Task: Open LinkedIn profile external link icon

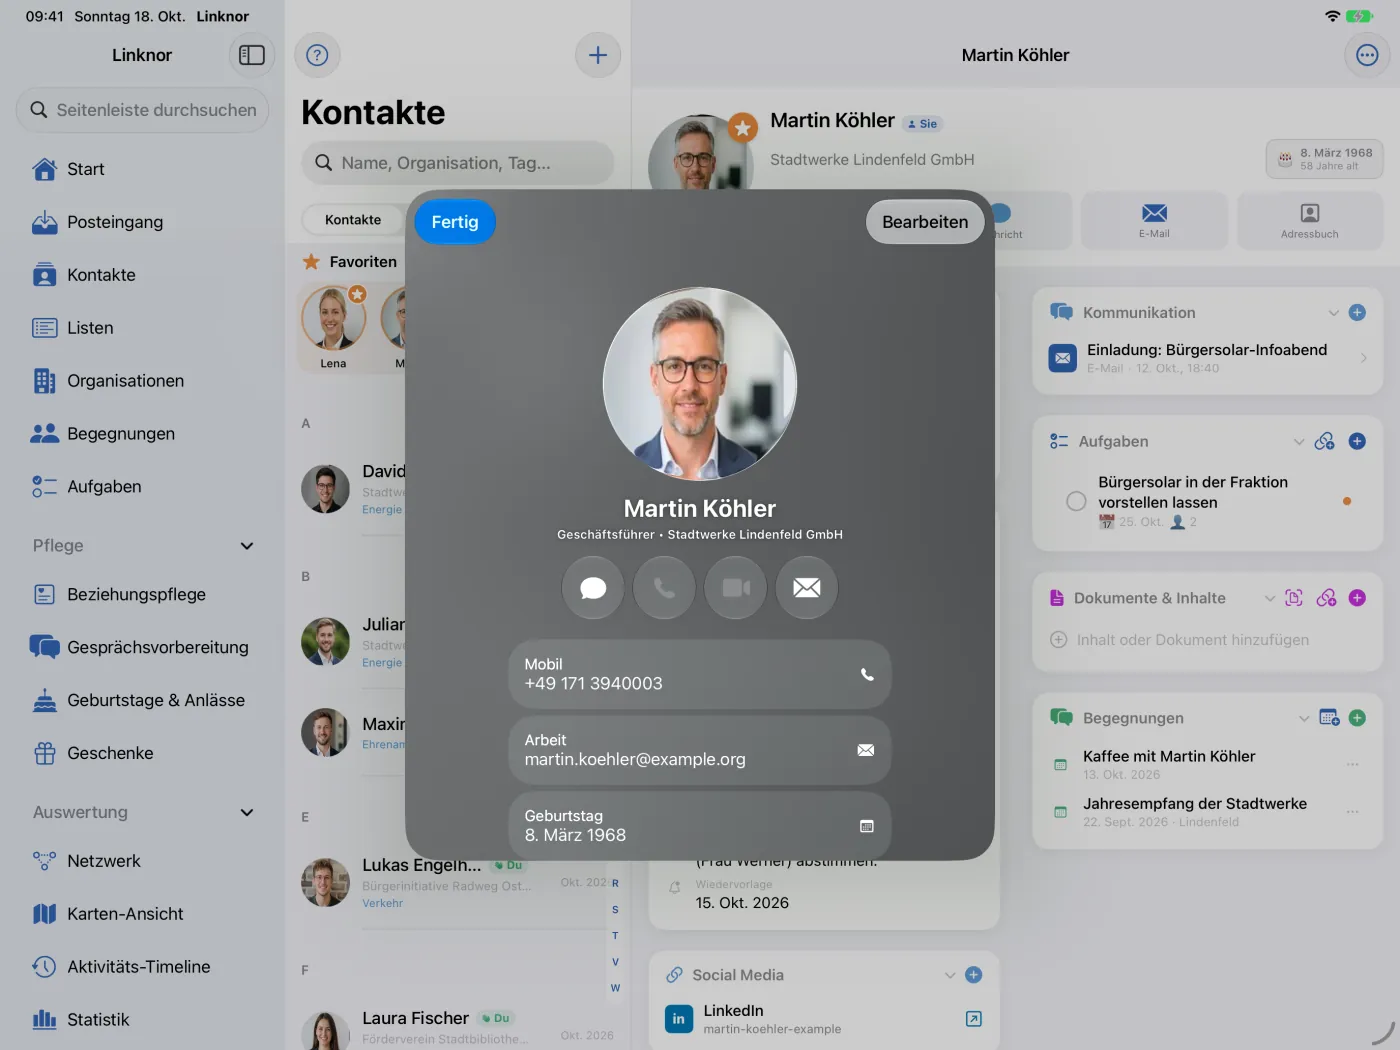Action: [x=974, y=1019]
